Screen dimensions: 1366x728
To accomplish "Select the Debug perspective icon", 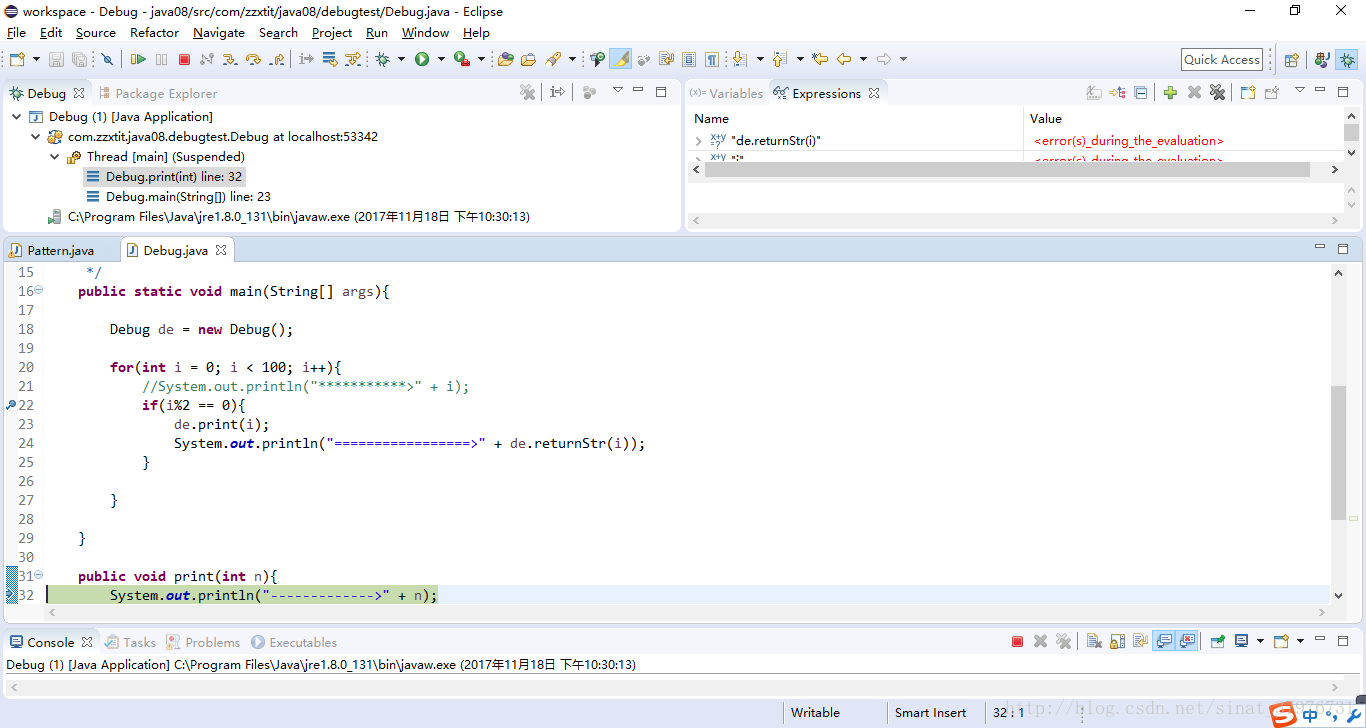I will point(1347,60).
